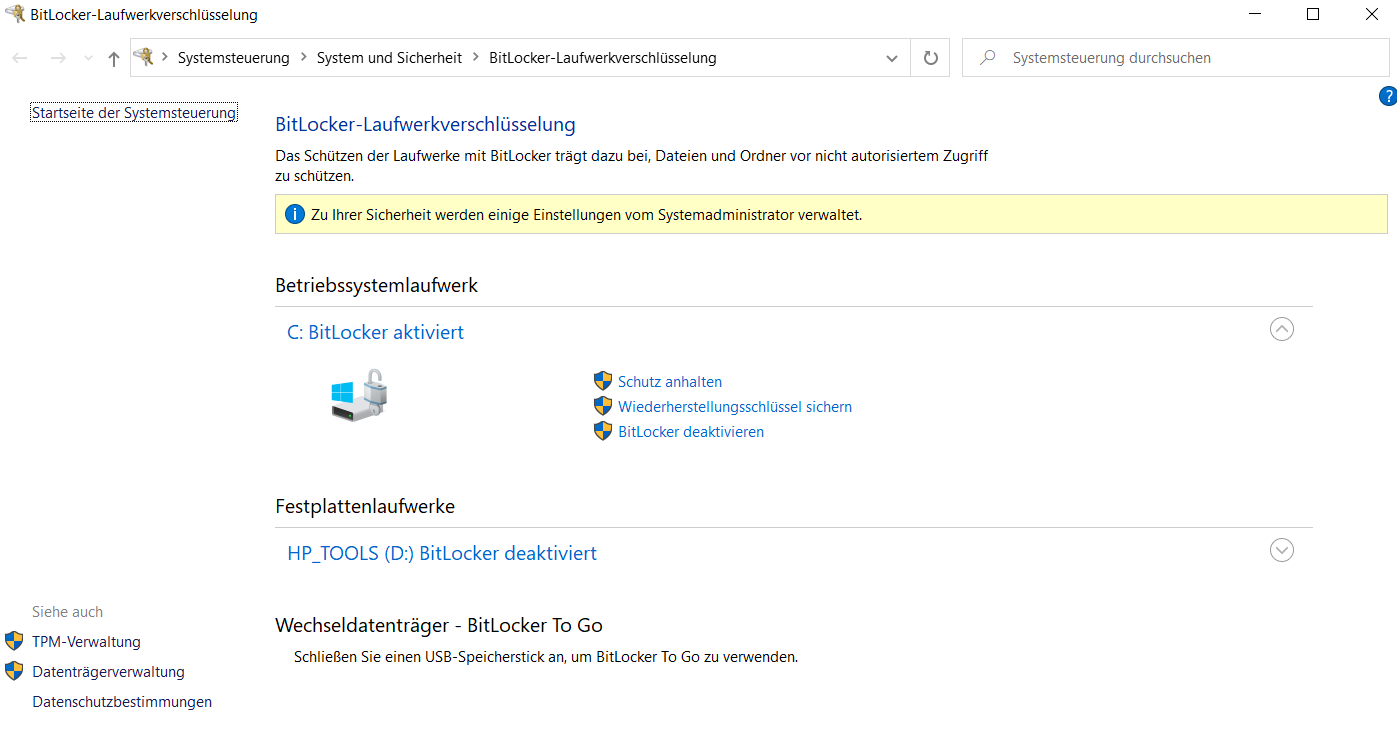
Task: Click the Siehe auch label
Action: pos(68,612)
